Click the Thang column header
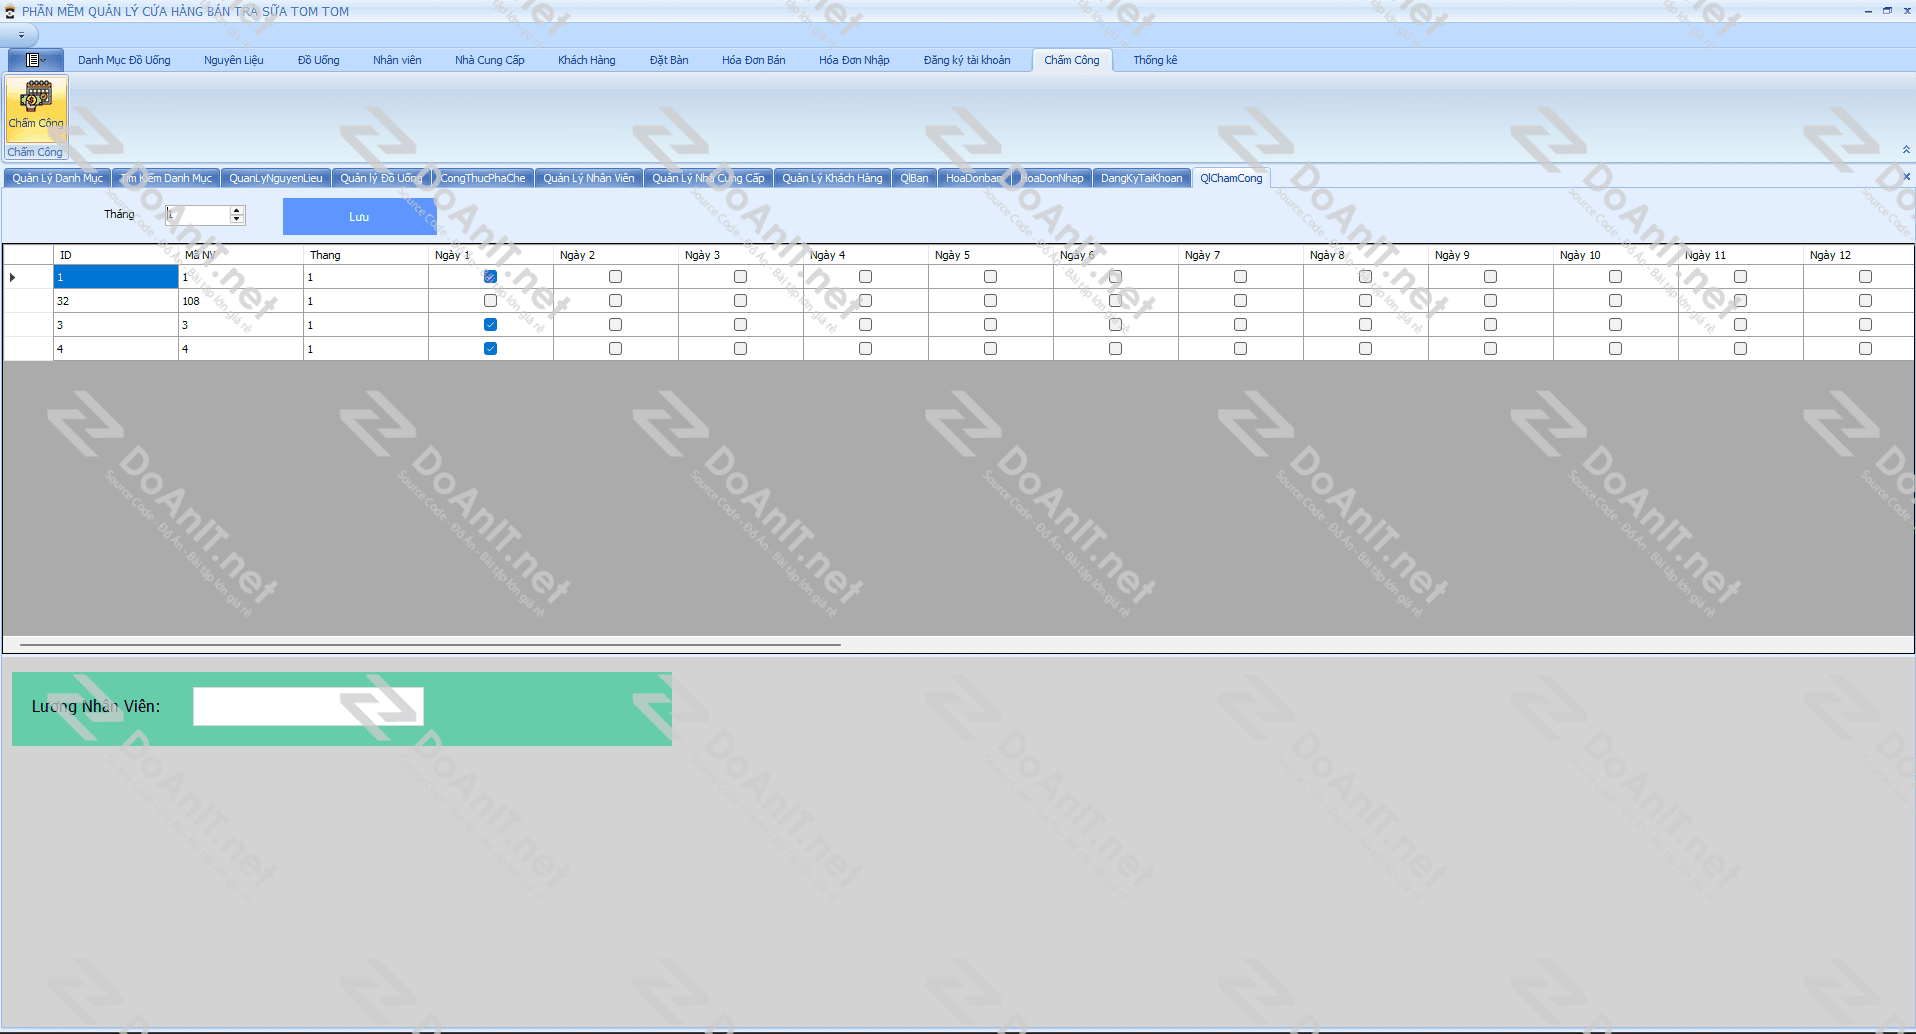This screenshot has width=1916, height=1034. [366, 255]
